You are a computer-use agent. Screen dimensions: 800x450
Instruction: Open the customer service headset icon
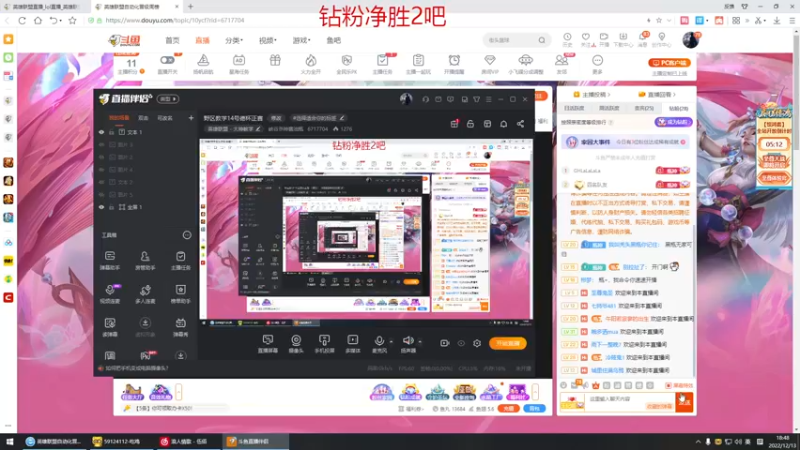pos(426,99)
